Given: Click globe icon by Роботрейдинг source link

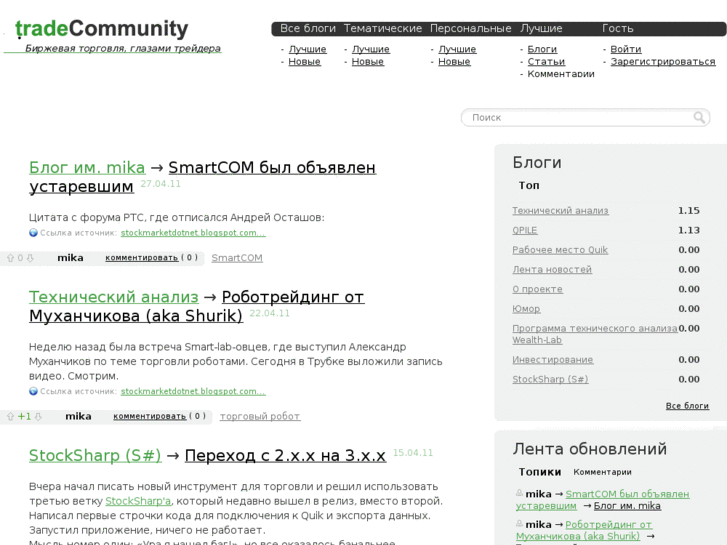Looking at the screenshot, I should (x=33, y=391).
